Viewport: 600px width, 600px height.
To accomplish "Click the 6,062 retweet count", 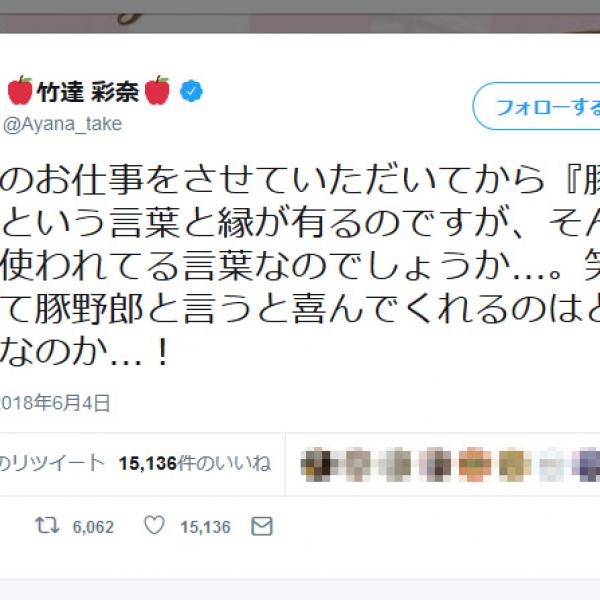I will (x=93, y=527).
